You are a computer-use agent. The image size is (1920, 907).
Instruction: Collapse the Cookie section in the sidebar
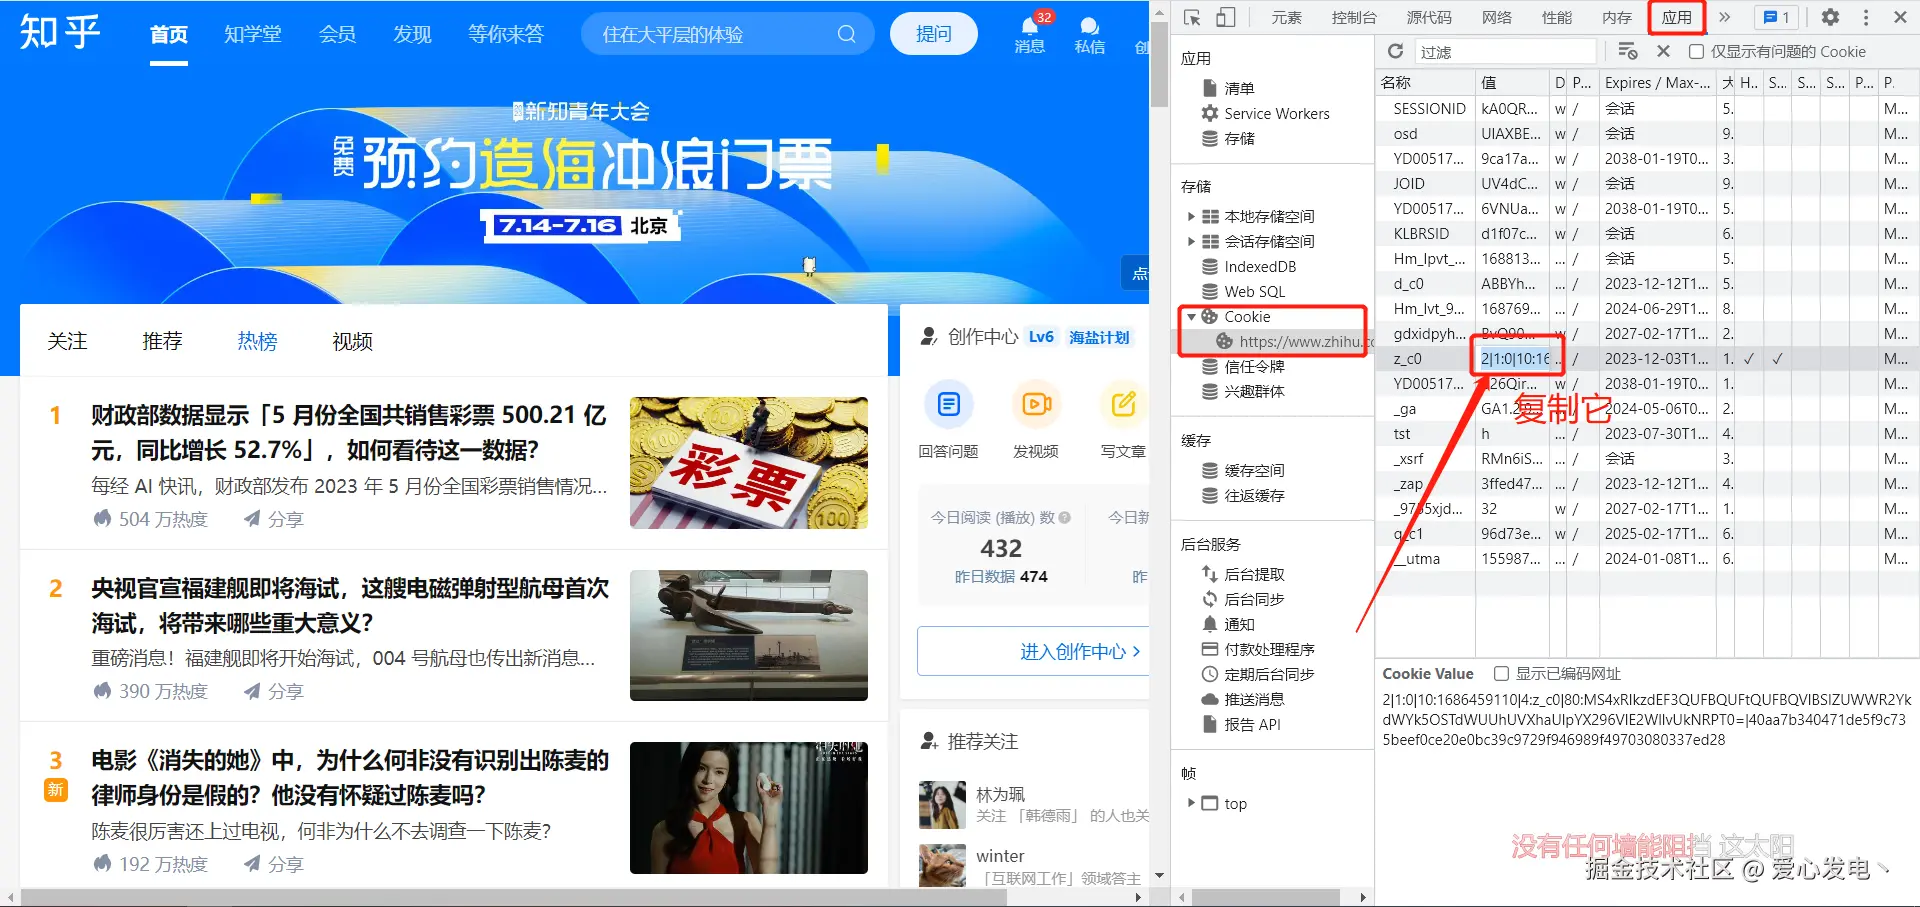(x=1192, y=316)
